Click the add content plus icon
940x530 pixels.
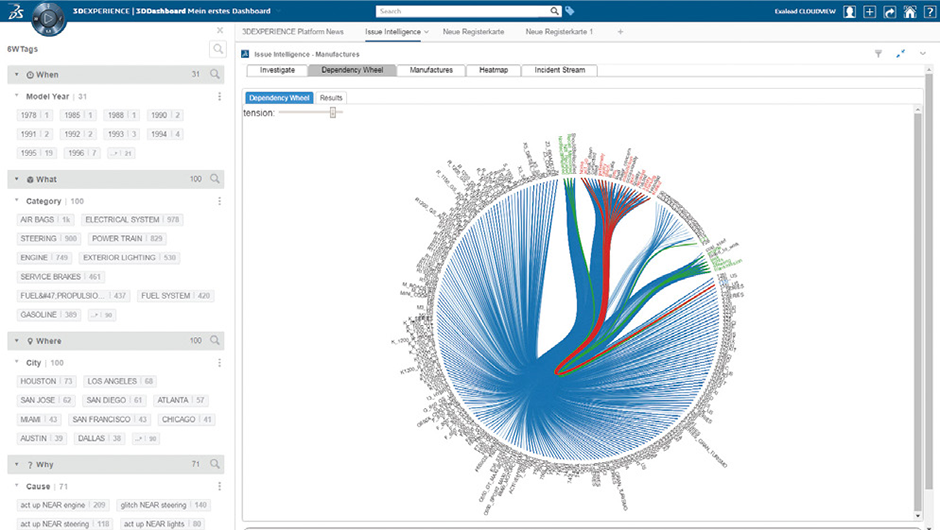coord(870,12)
